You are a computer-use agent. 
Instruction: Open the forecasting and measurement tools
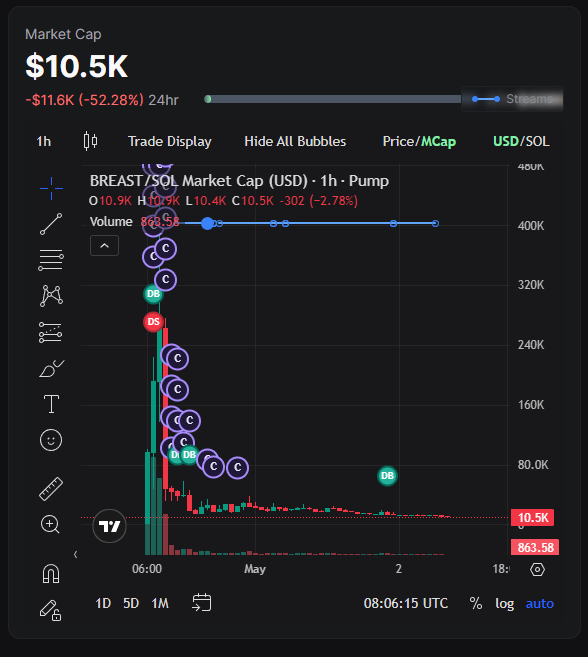(x=51, y=332)
